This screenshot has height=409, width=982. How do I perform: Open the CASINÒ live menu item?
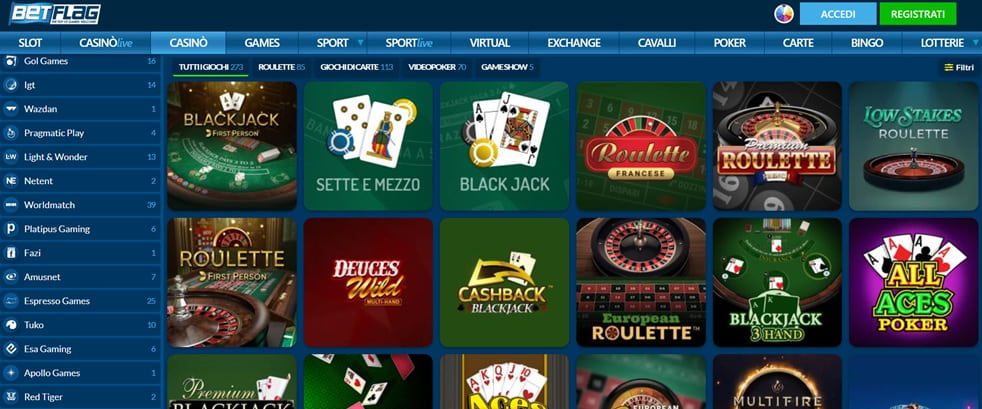[x=105, y=43]
